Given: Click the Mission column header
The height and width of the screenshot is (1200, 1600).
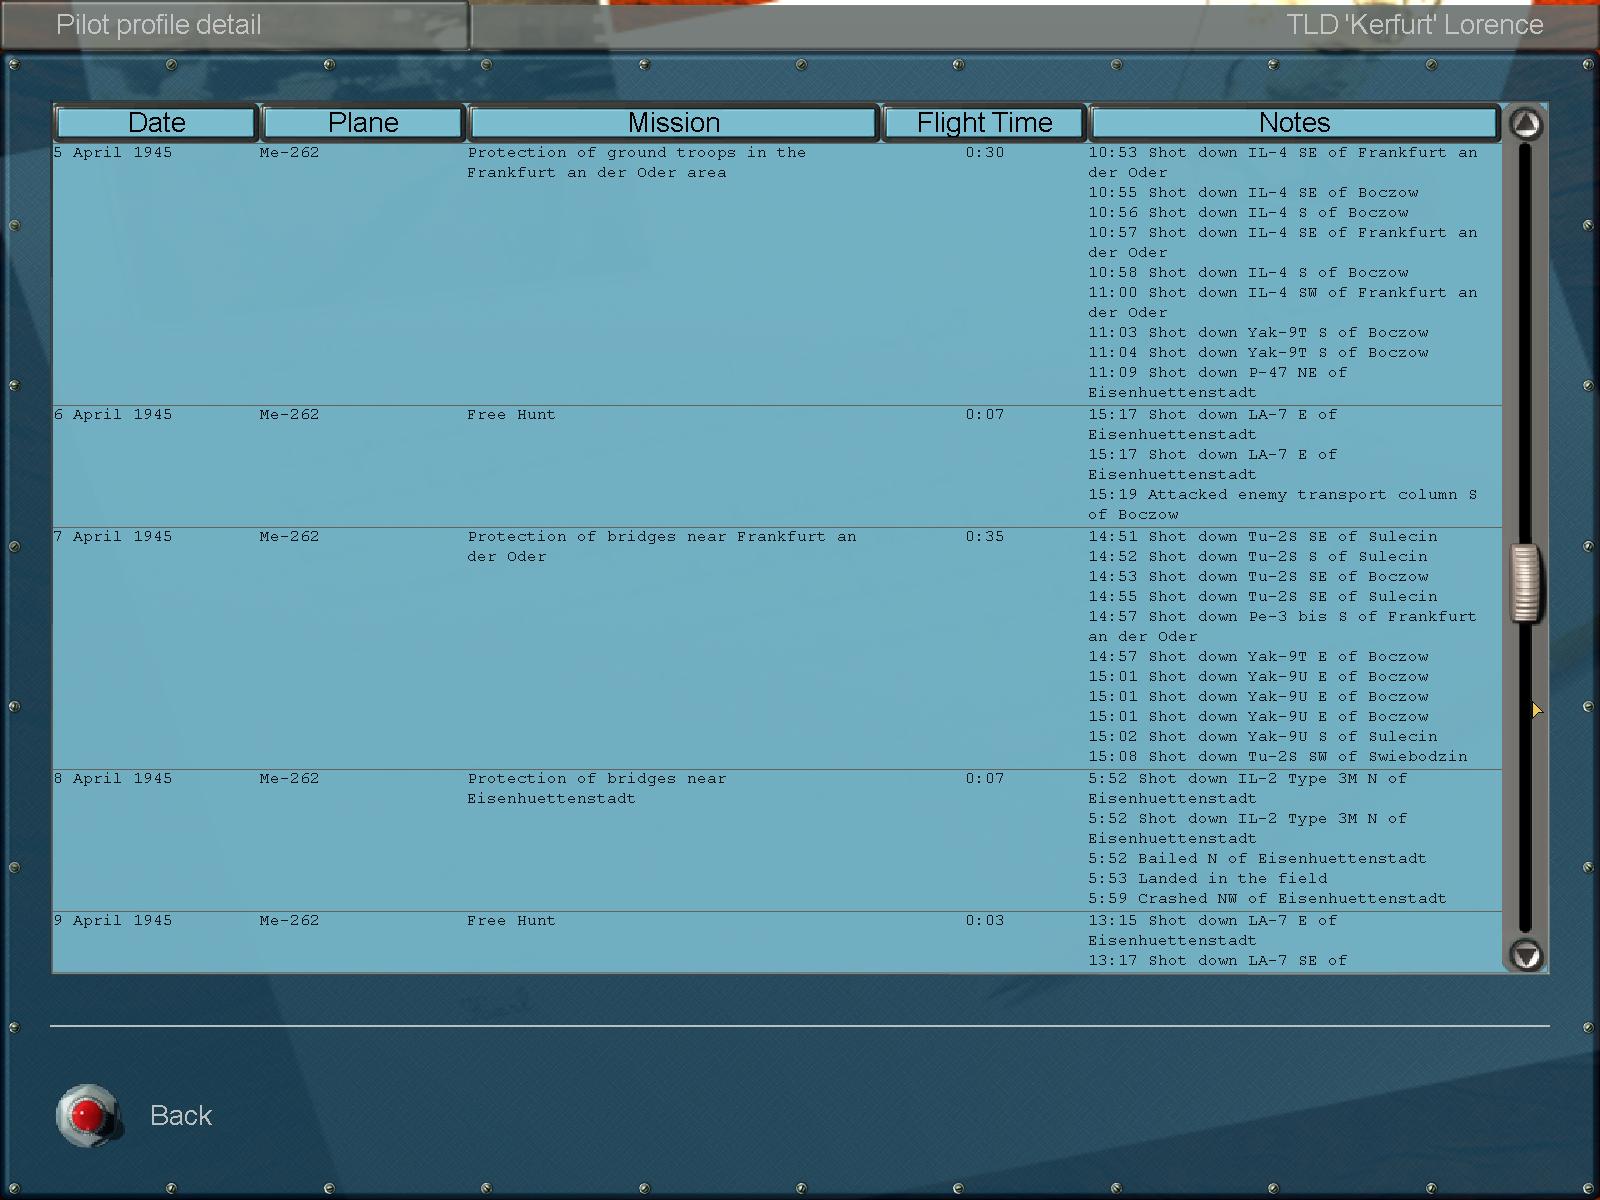Looking at the screenshot, I should point(674,123).
